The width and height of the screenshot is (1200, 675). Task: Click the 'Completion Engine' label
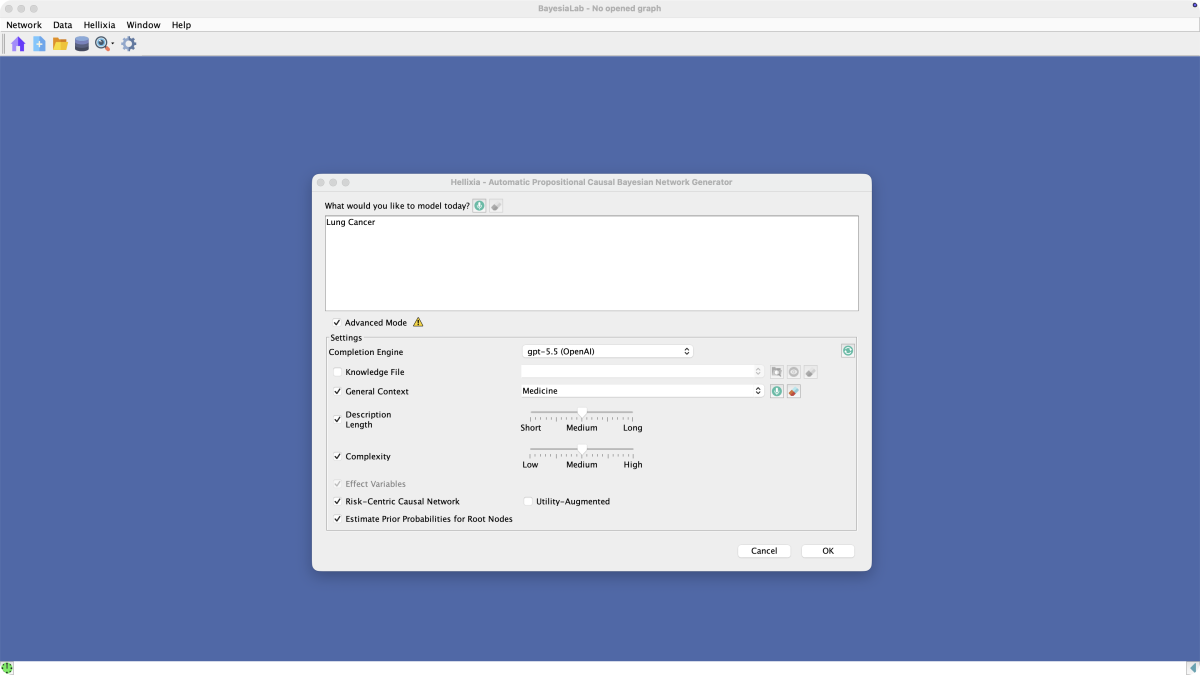[366, 352]
